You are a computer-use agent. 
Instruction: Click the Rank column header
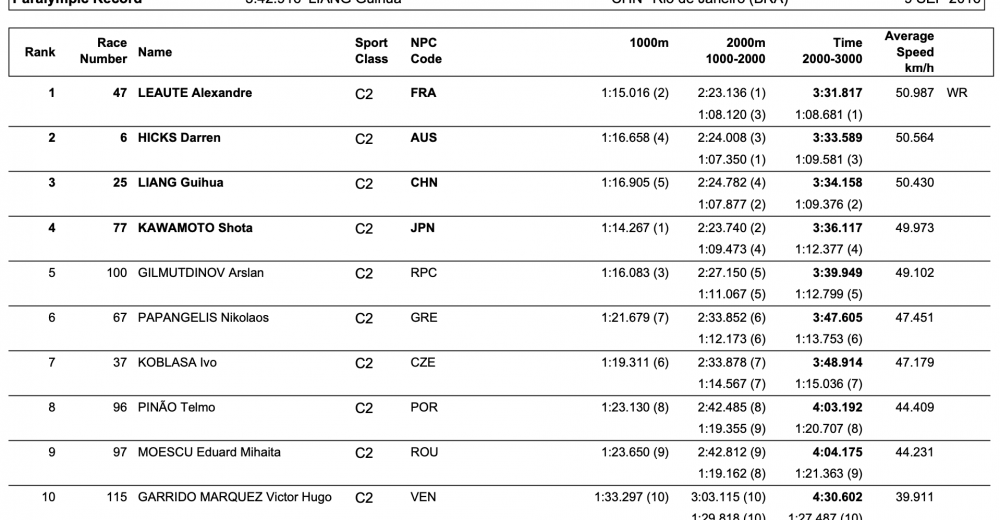click(40, 51)
